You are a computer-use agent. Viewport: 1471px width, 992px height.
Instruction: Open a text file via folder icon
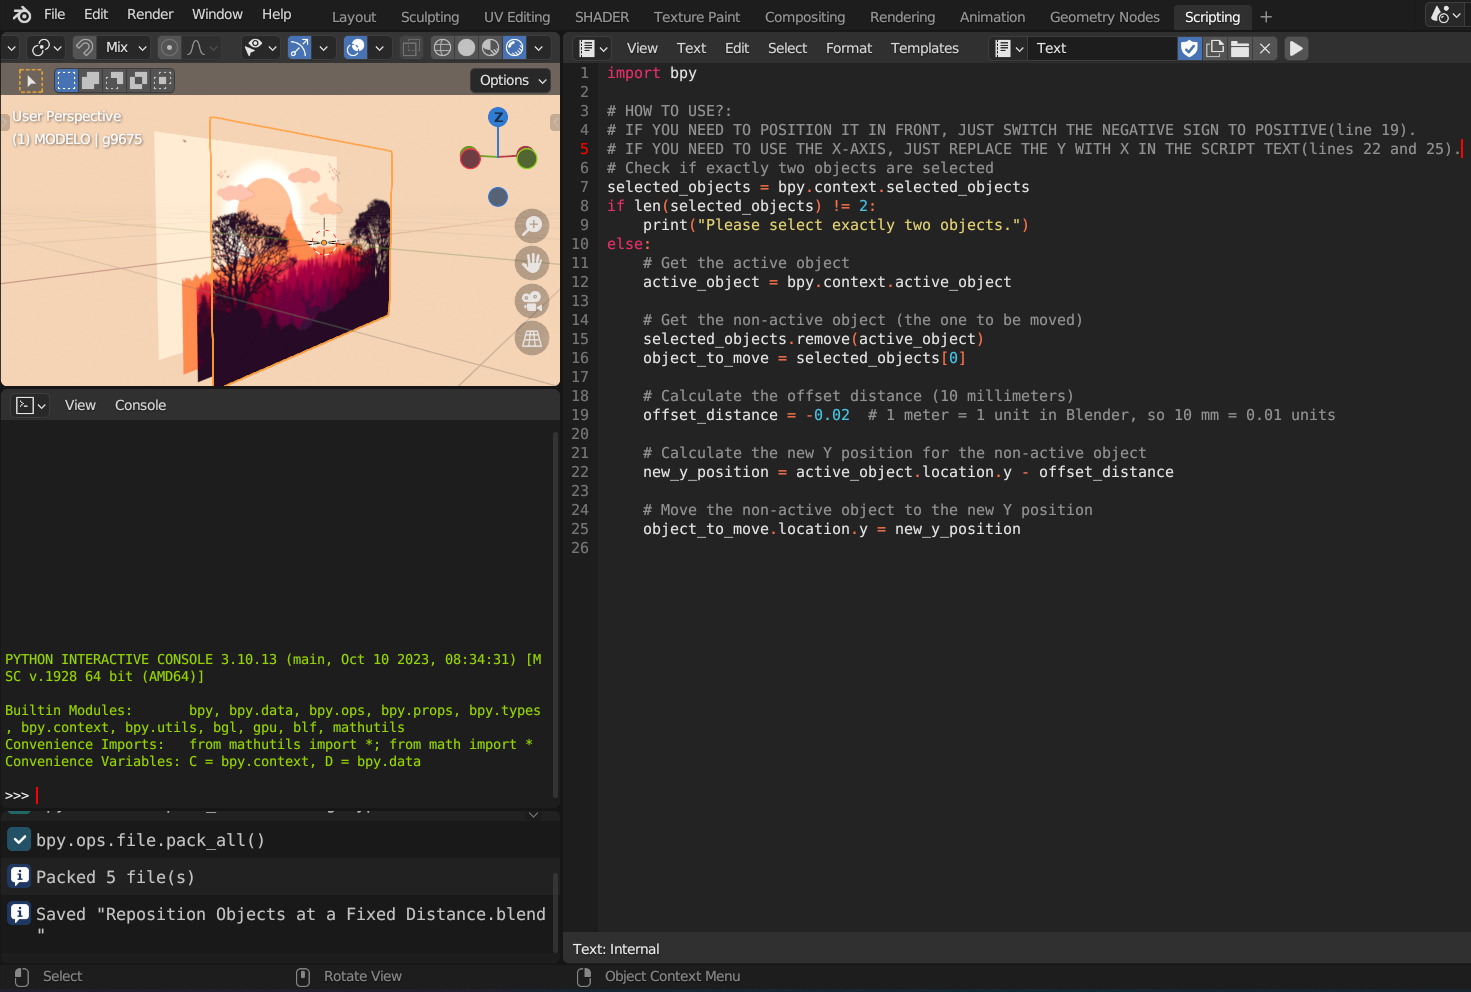(1239, 47)
